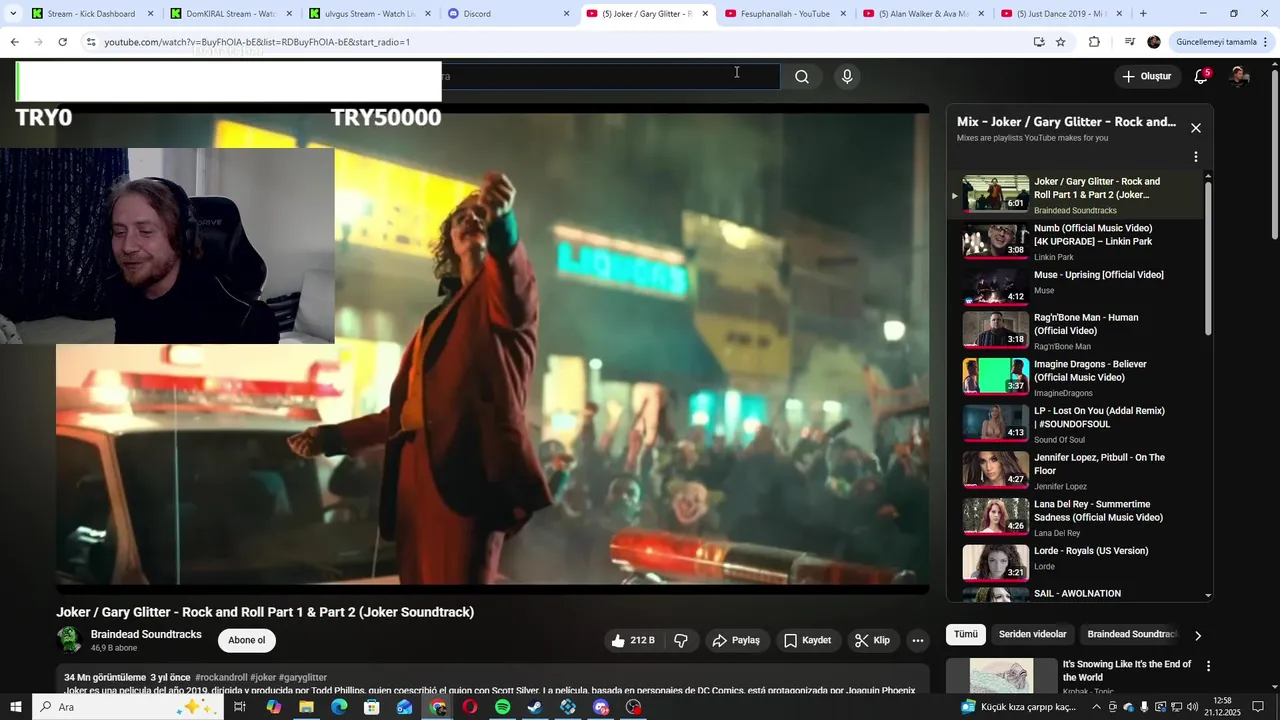This screenshot has width=1280, height=720.
Task: Switch to Just Dance 2019 tab
Action: 1062,14
